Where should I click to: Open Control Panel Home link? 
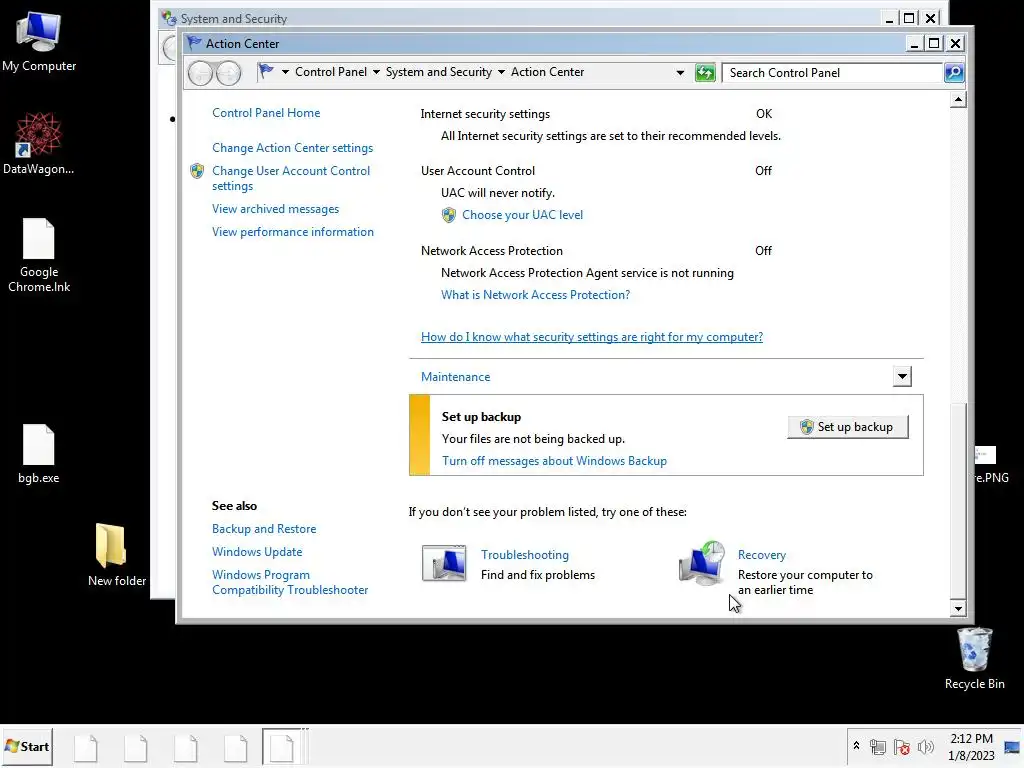[266, 113]
